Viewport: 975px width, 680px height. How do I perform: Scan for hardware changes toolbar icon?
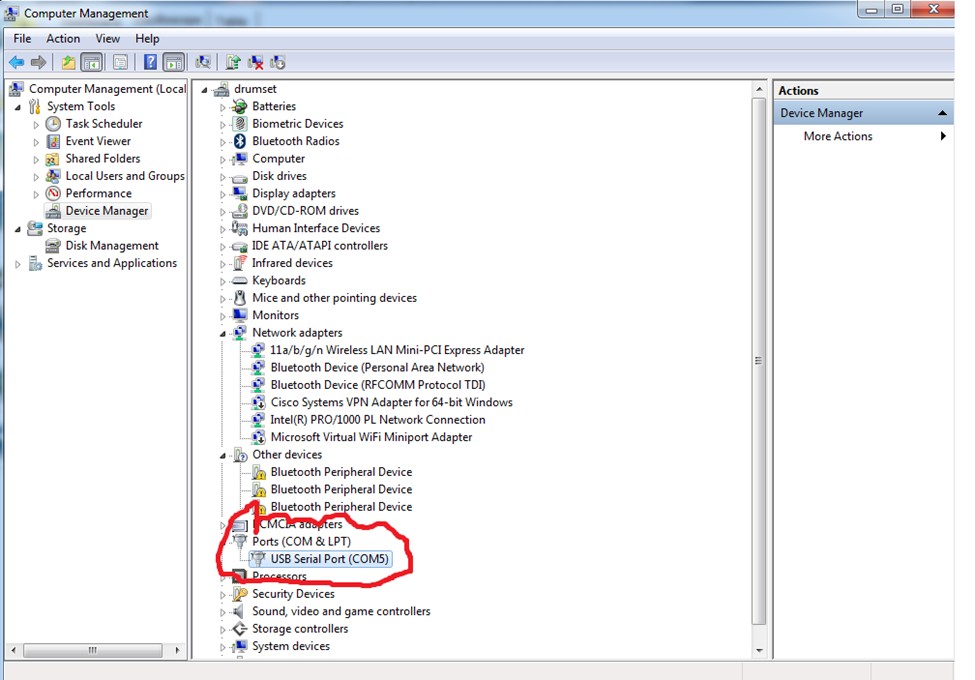pos(203,62)
